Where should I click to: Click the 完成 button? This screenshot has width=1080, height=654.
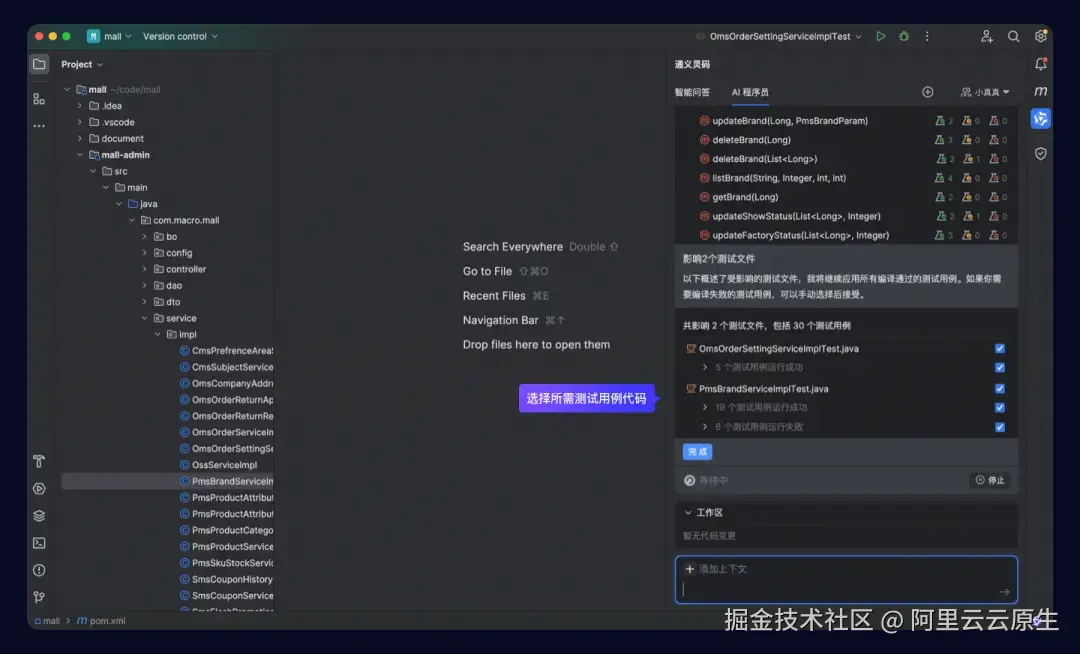coord(697,451)
